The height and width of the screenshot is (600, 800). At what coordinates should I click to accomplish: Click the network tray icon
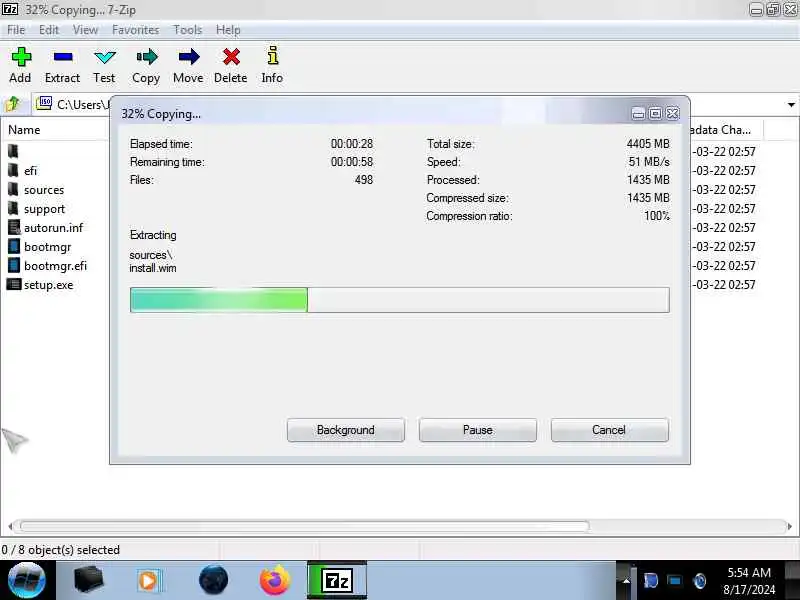674,581
